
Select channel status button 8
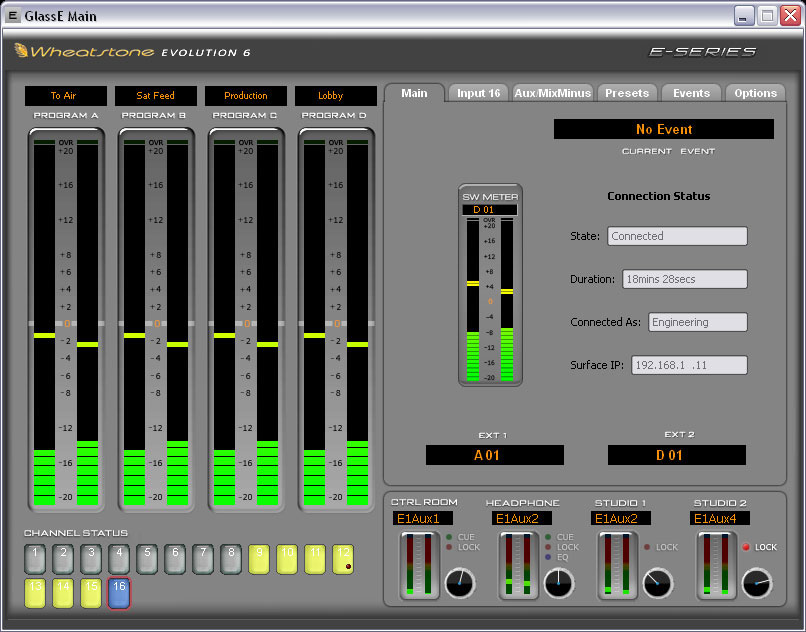tap(231, 559)
